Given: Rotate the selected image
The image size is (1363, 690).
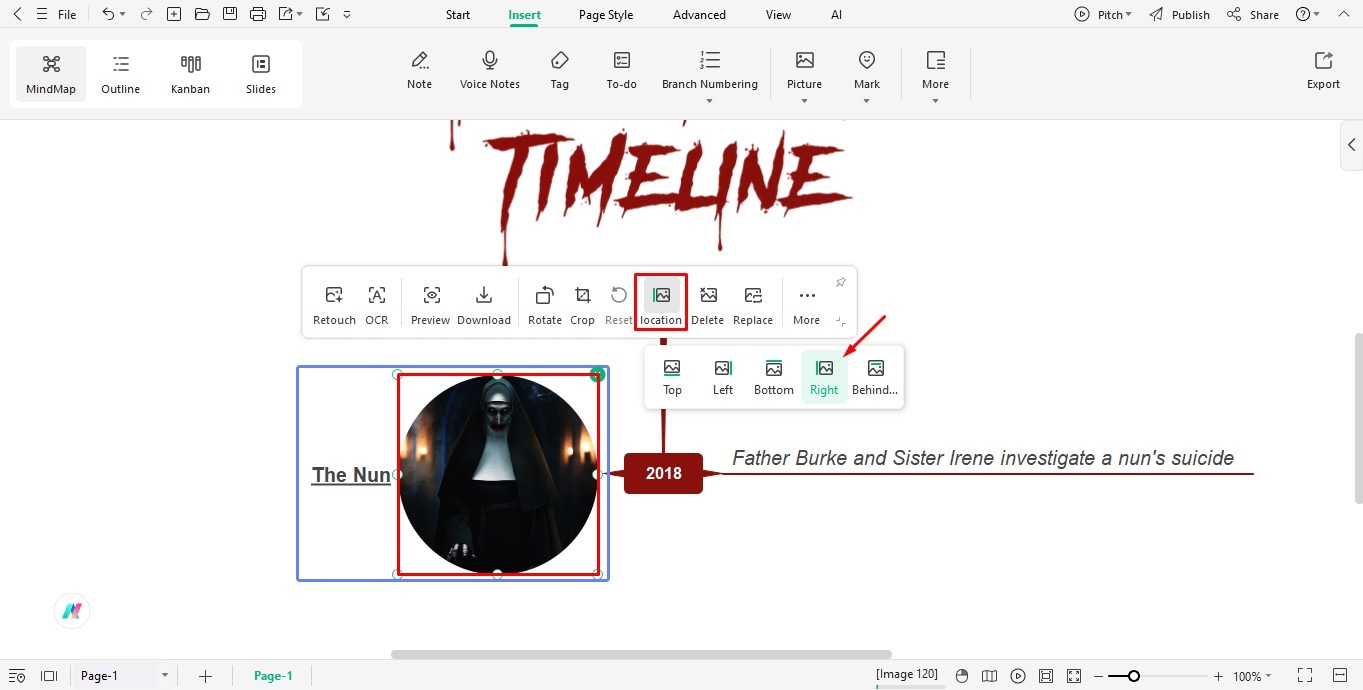Looking at the screenshot, I should coord(545,305).
